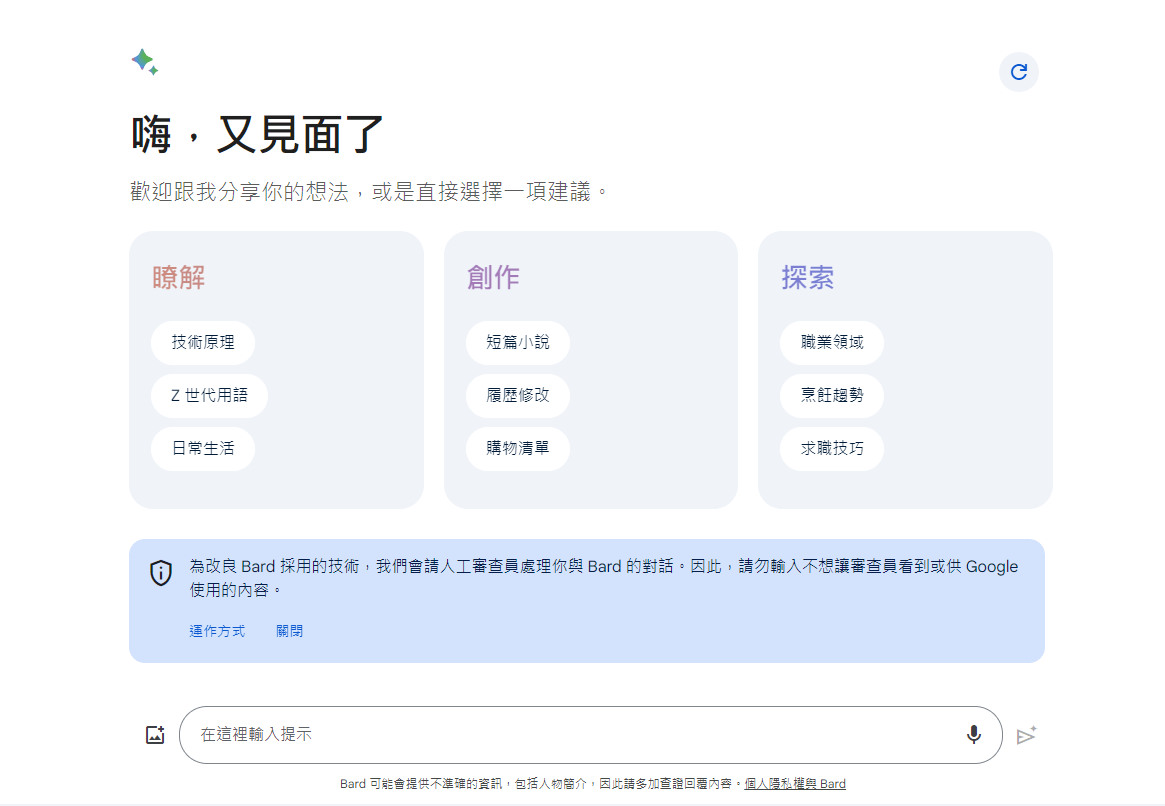
Task: Click the 履歷修改 suggestion chip
Action: point(517,396)
